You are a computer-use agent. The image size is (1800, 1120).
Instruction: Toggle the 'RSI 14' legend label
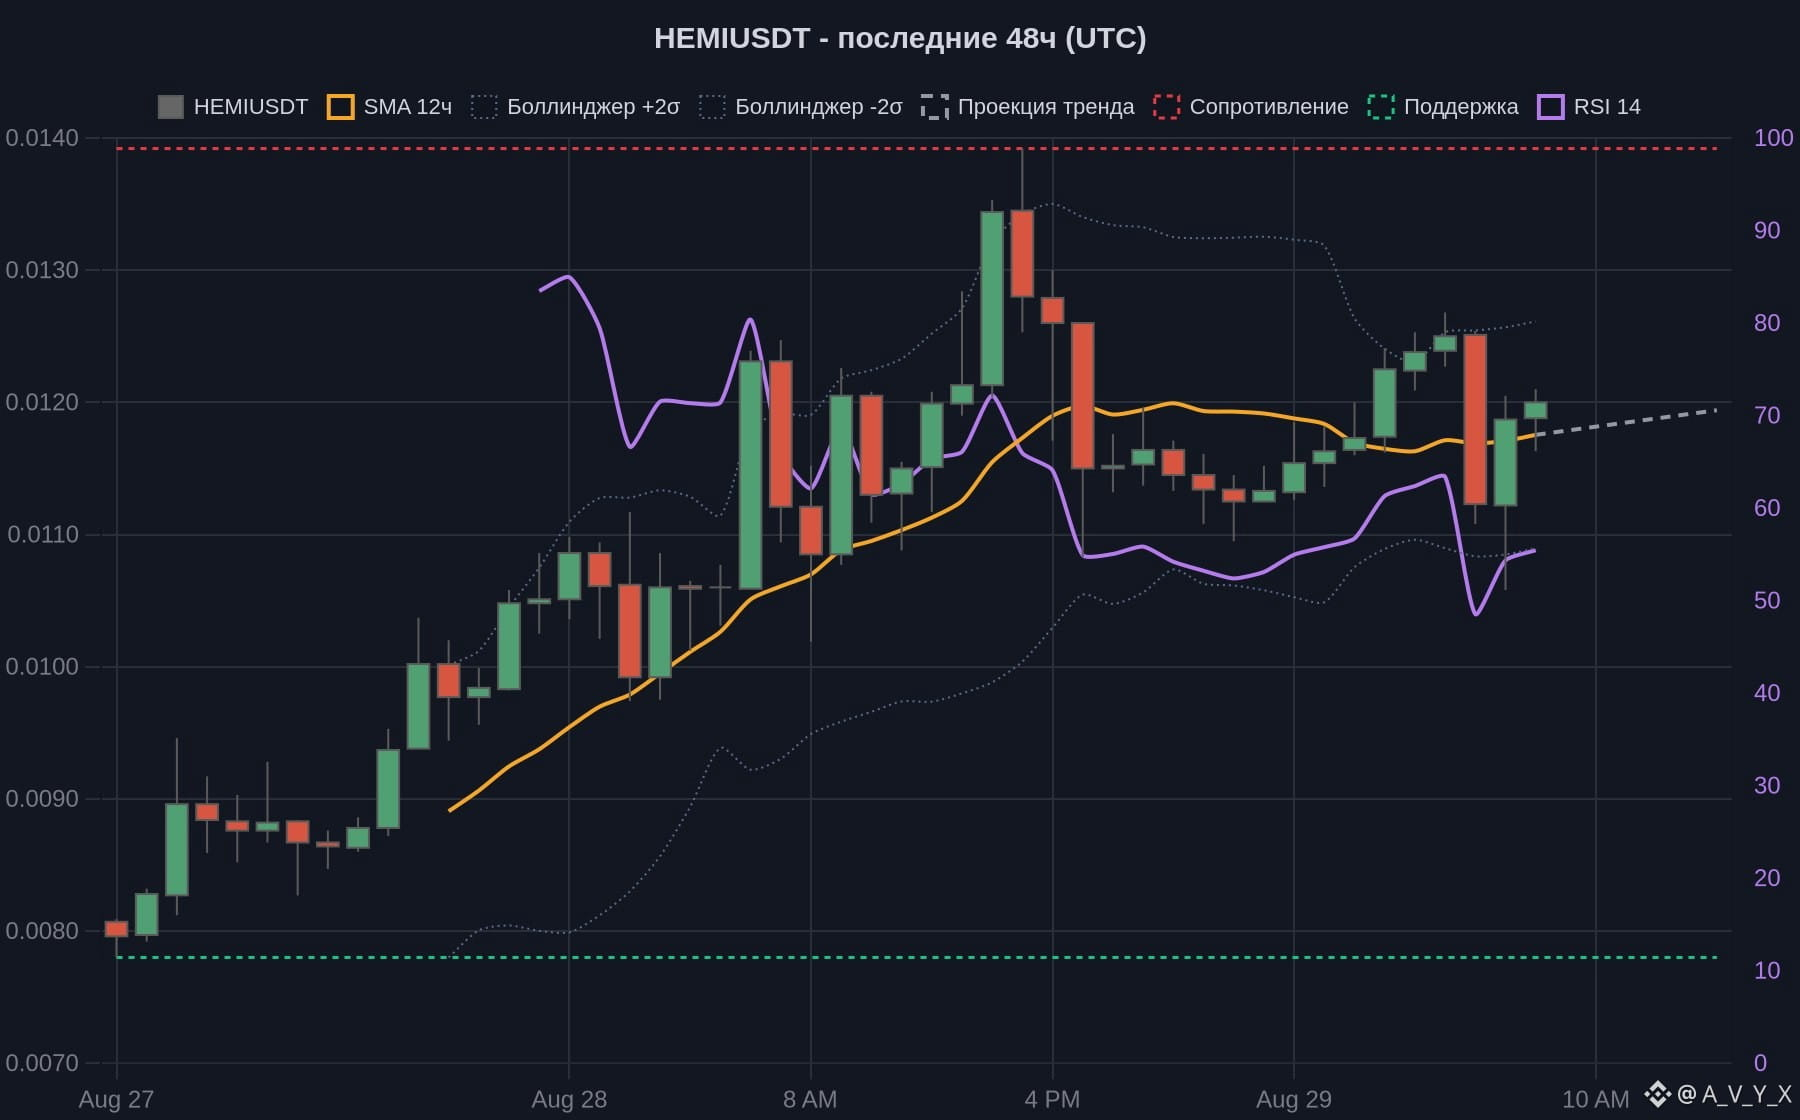1607,107
